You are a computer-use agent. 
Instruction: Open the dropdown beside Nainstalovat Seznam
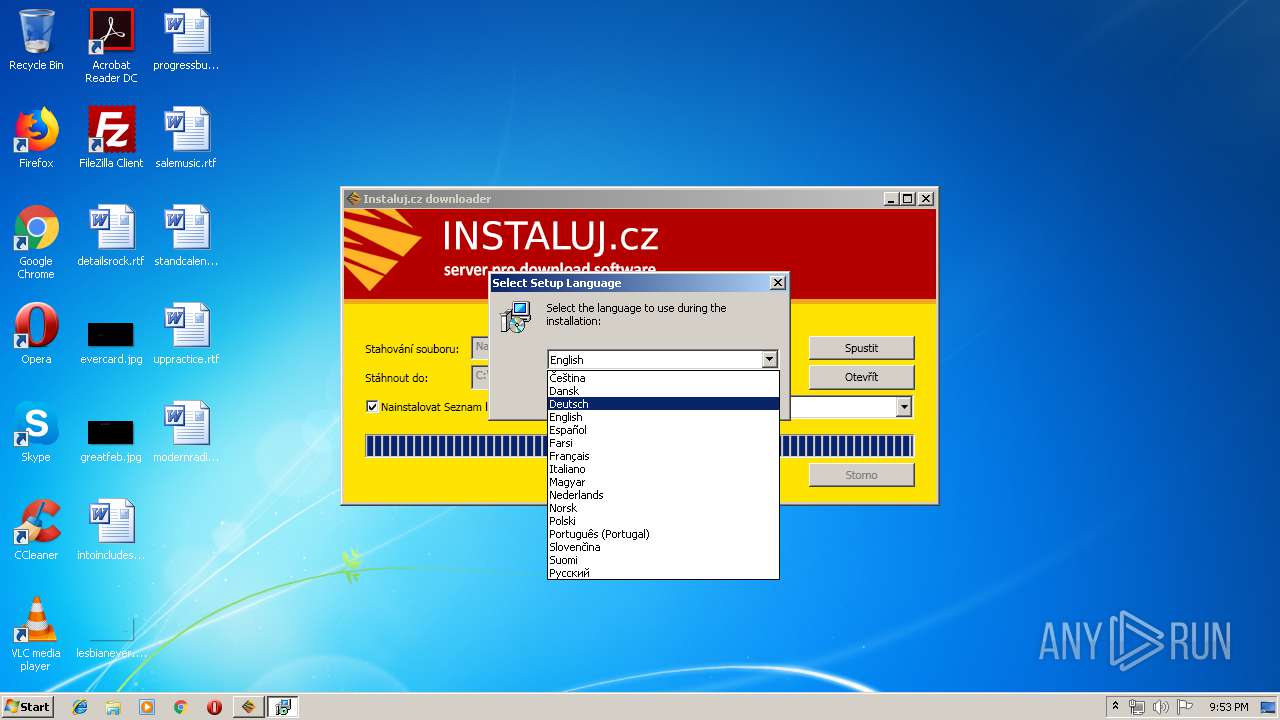click(x=904, y=407)
